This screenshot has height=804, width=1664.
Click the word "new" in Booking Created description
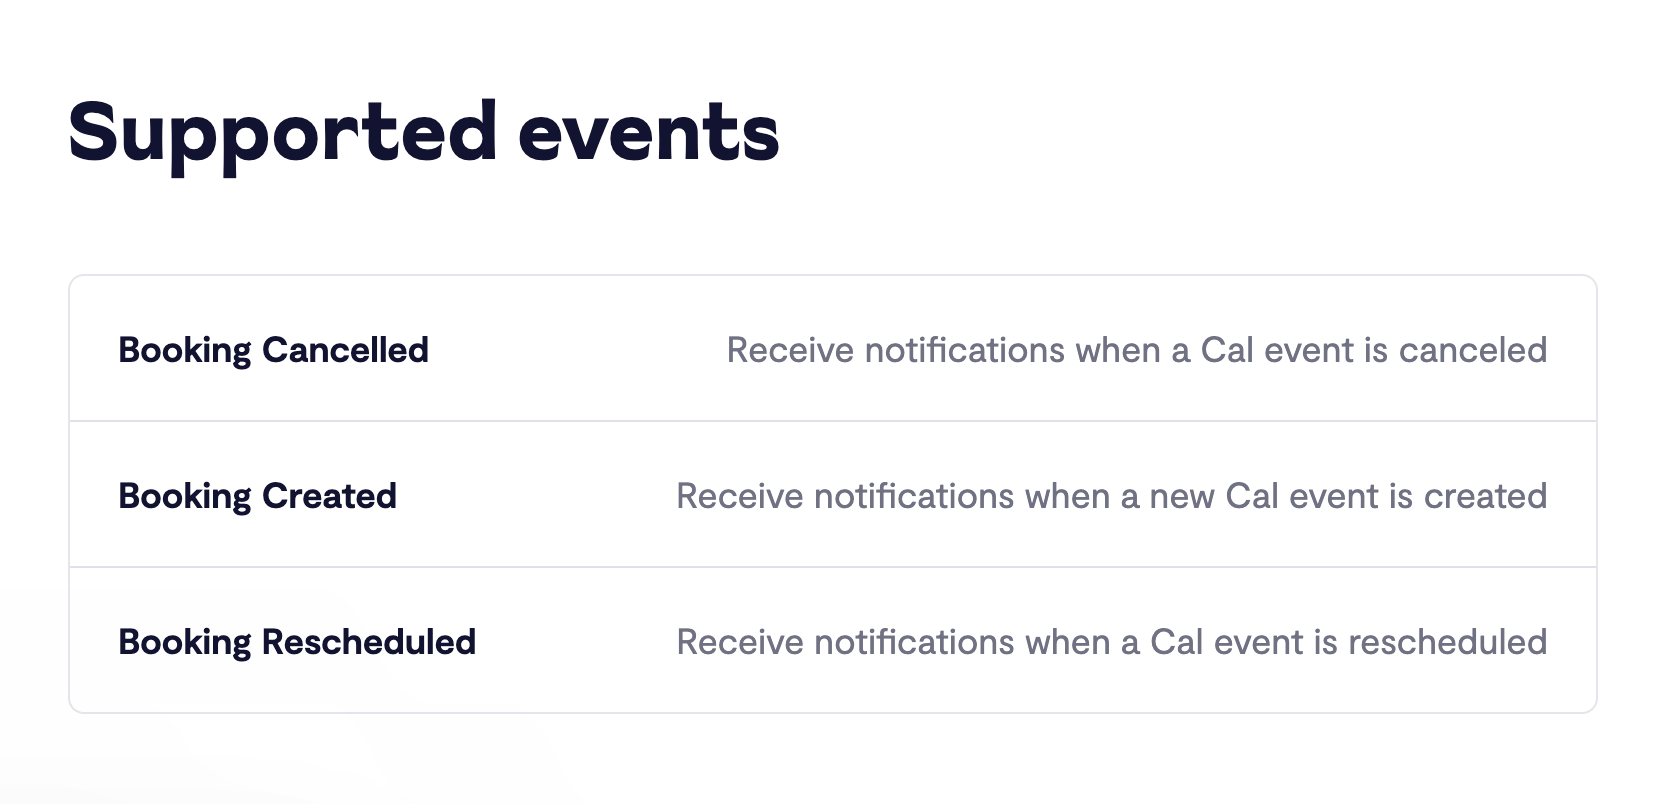(x=1181, y=496)
